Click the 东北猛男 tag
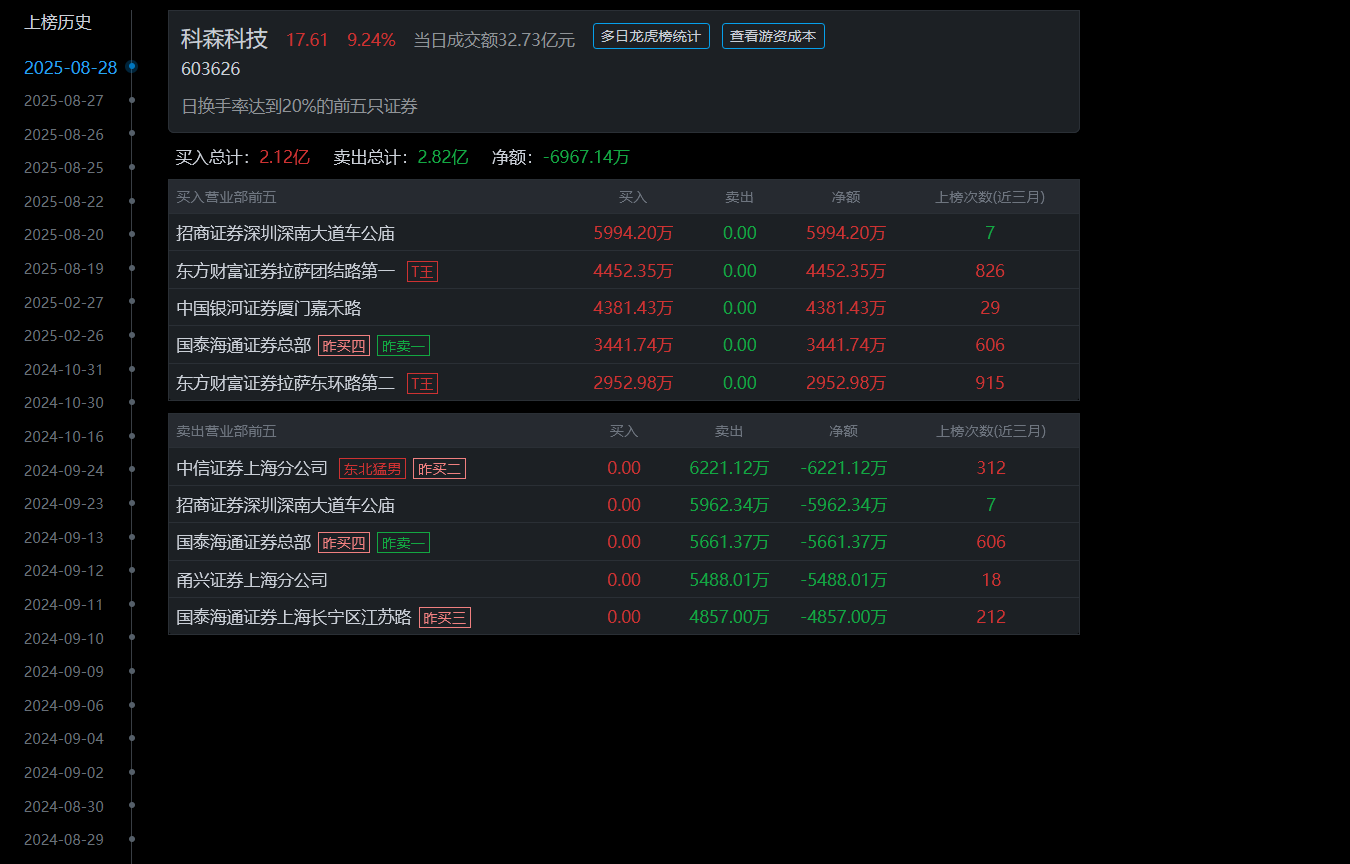Image resolution: width=1350 pixels, height=864 pixels. (372, 468)
